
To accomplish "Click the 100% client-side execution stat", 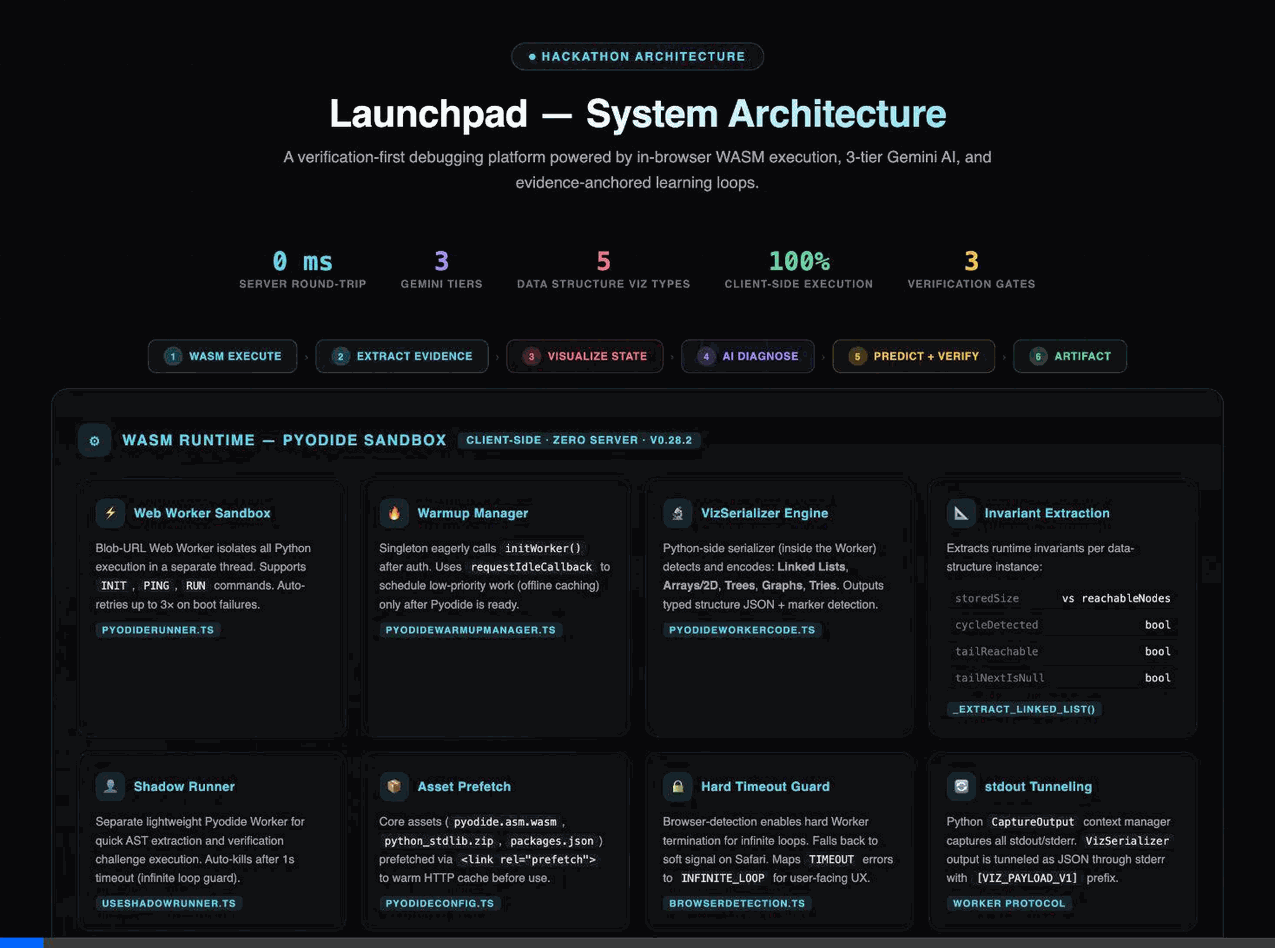I will [x=799, y=269].
